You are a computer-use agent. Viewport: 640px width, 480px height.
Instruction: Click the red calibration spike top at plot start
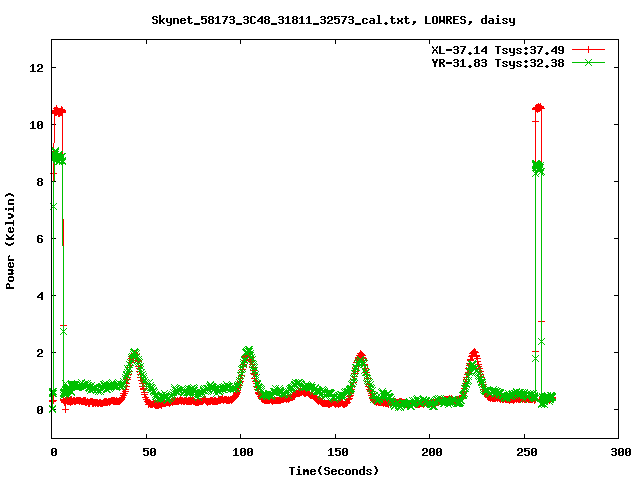coord(58,111)
